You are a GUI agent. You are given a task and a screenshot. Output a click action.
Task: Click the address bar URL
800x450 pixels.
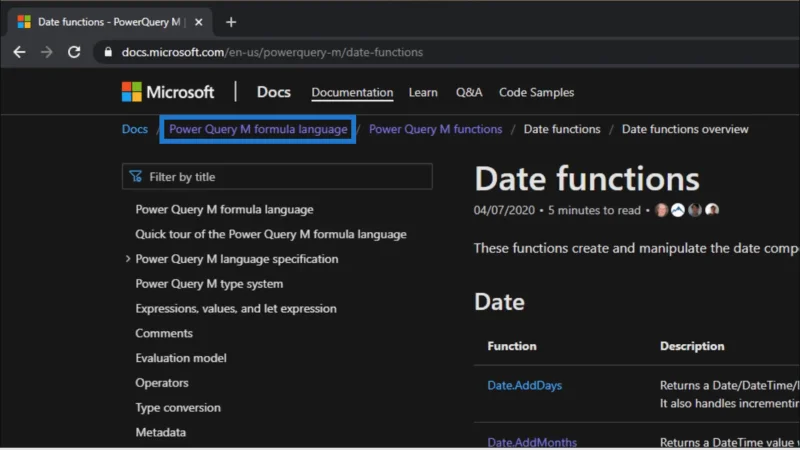click(272, 52)
